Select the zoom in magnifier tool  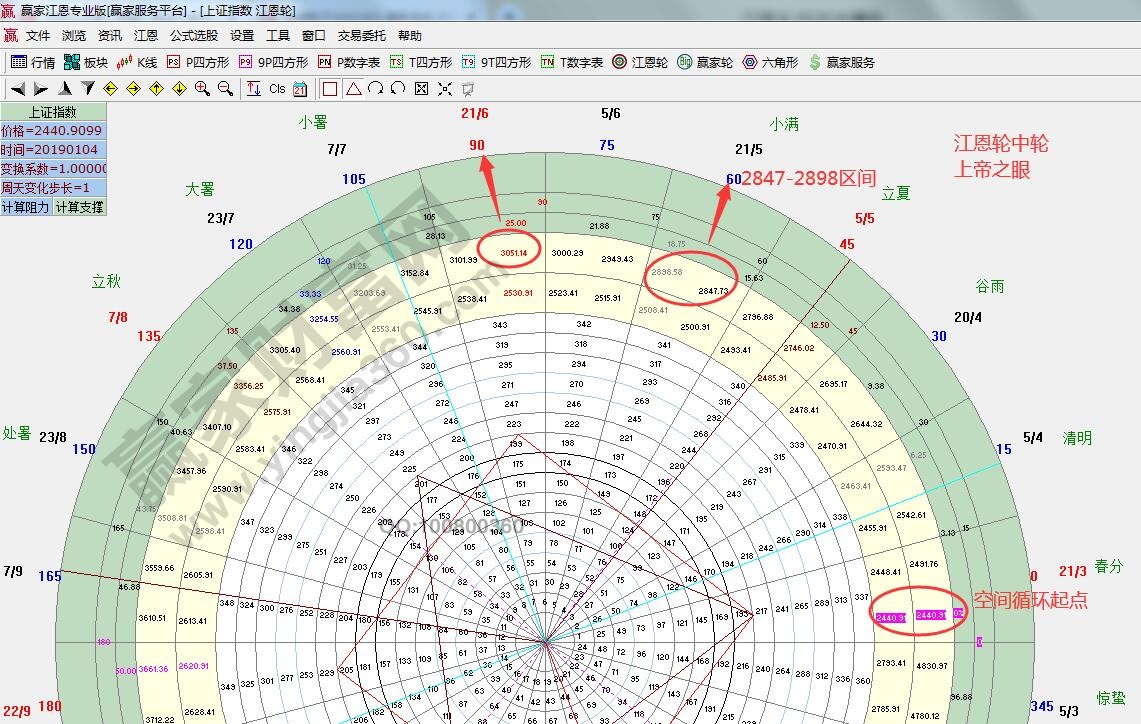pyautogui.click(x=200, y=88)
